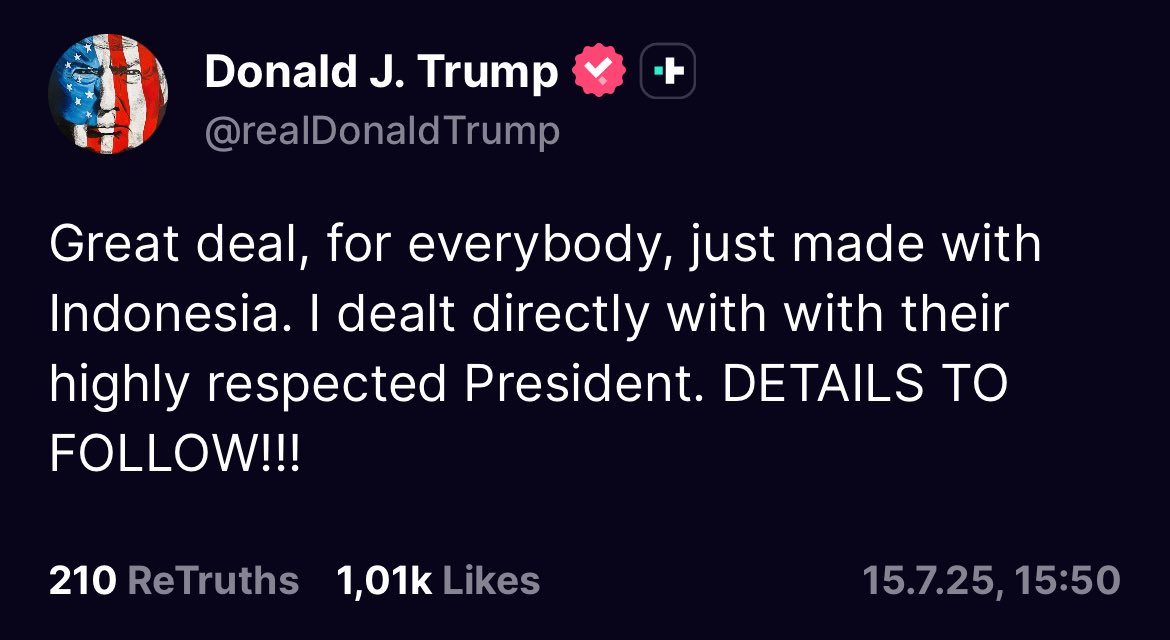Click the red verified badge icon
1170x640 pixels.
[x=598, y=72]
